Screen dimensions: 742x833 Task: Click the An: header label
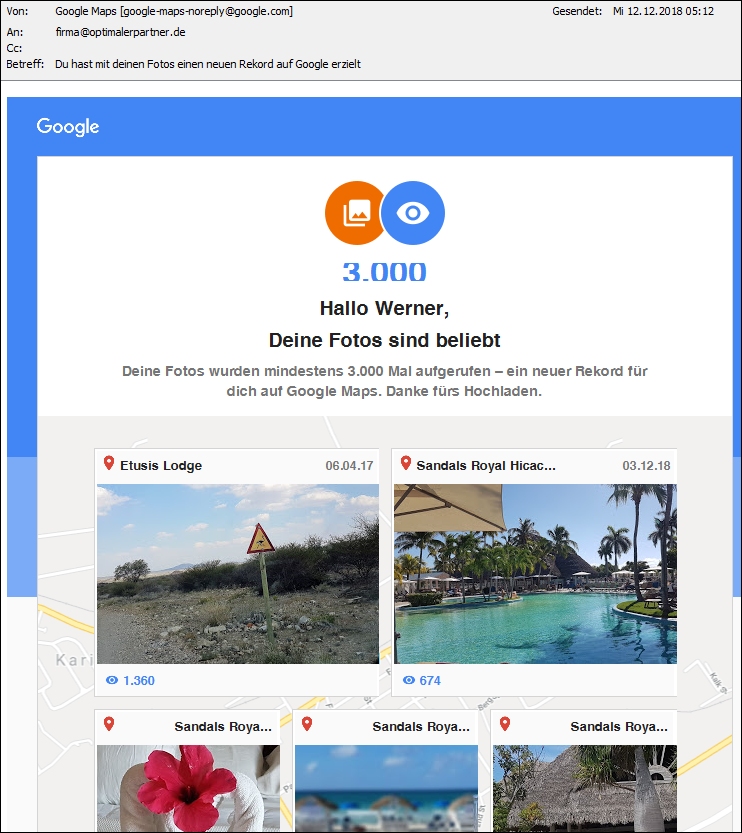tap(15, 32)
